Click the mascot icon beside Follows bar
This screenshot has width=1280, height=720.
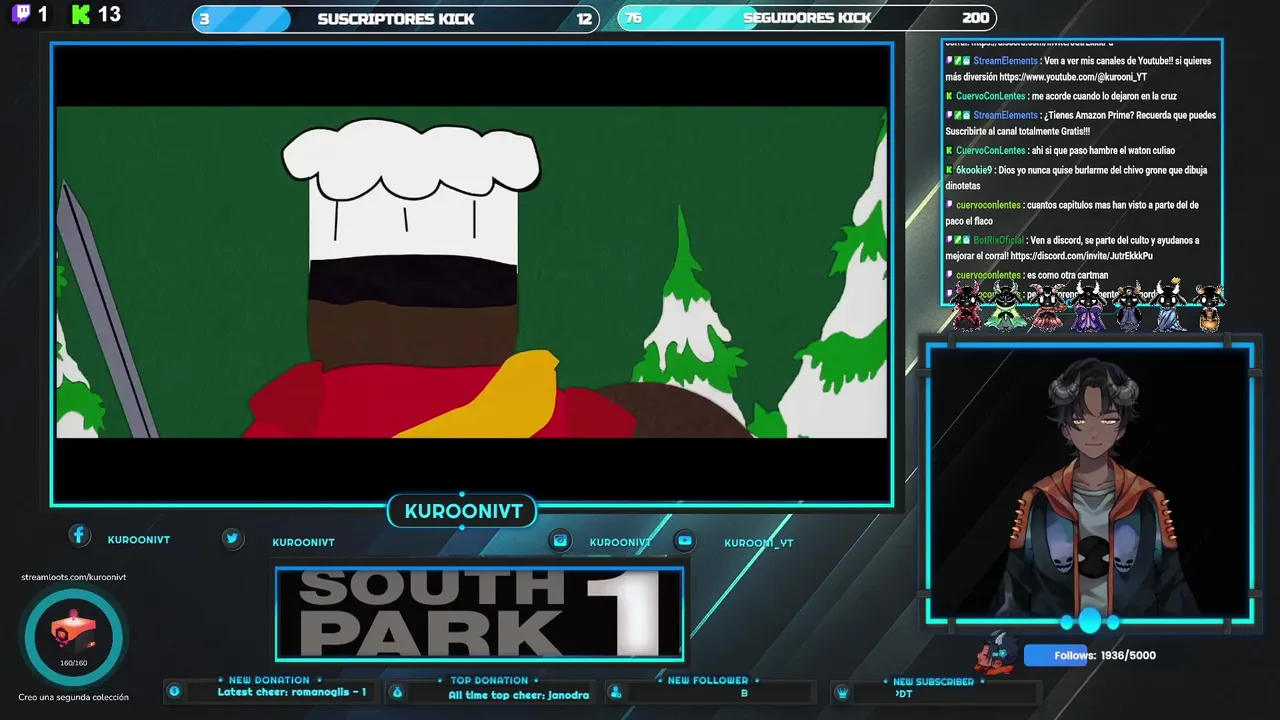[997, 653]
